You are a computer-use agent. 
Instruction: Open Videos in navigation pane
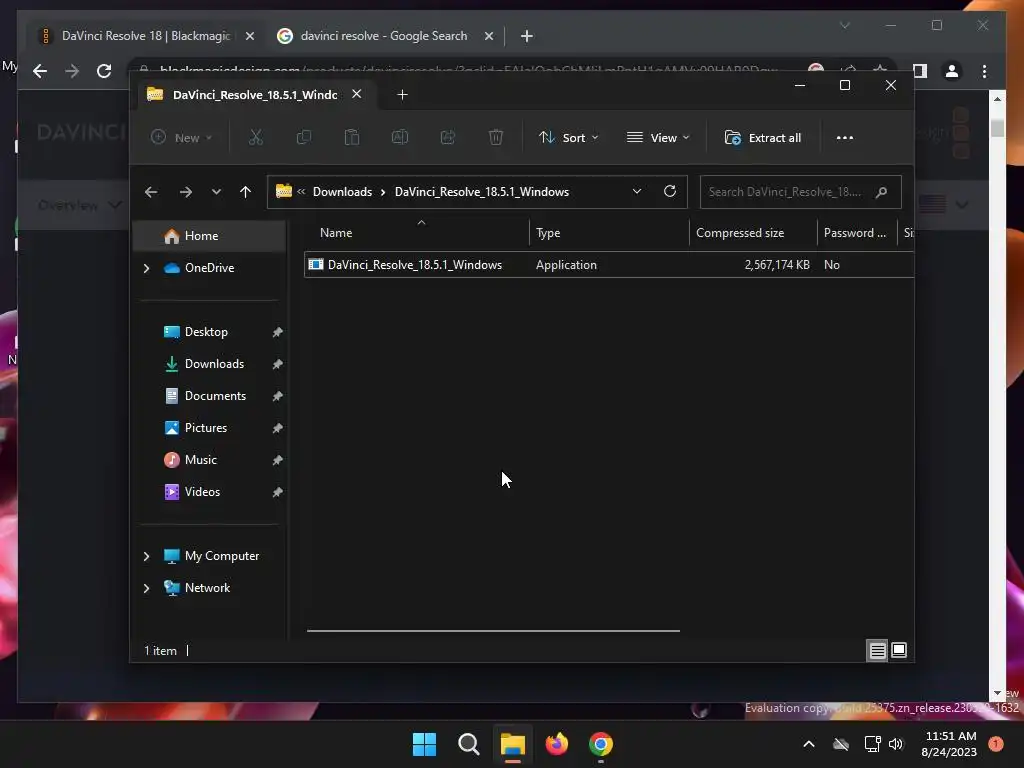209,492
